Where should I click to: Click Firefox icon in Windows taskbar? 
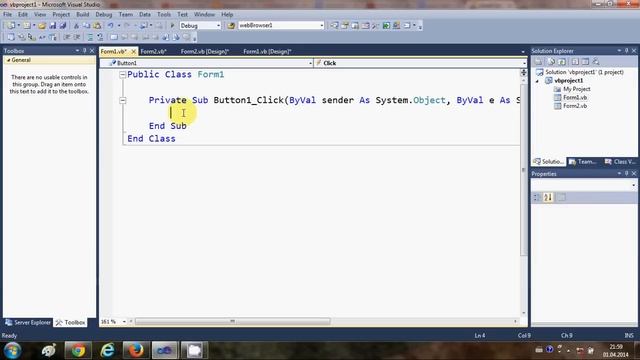(x=136, y=350)
